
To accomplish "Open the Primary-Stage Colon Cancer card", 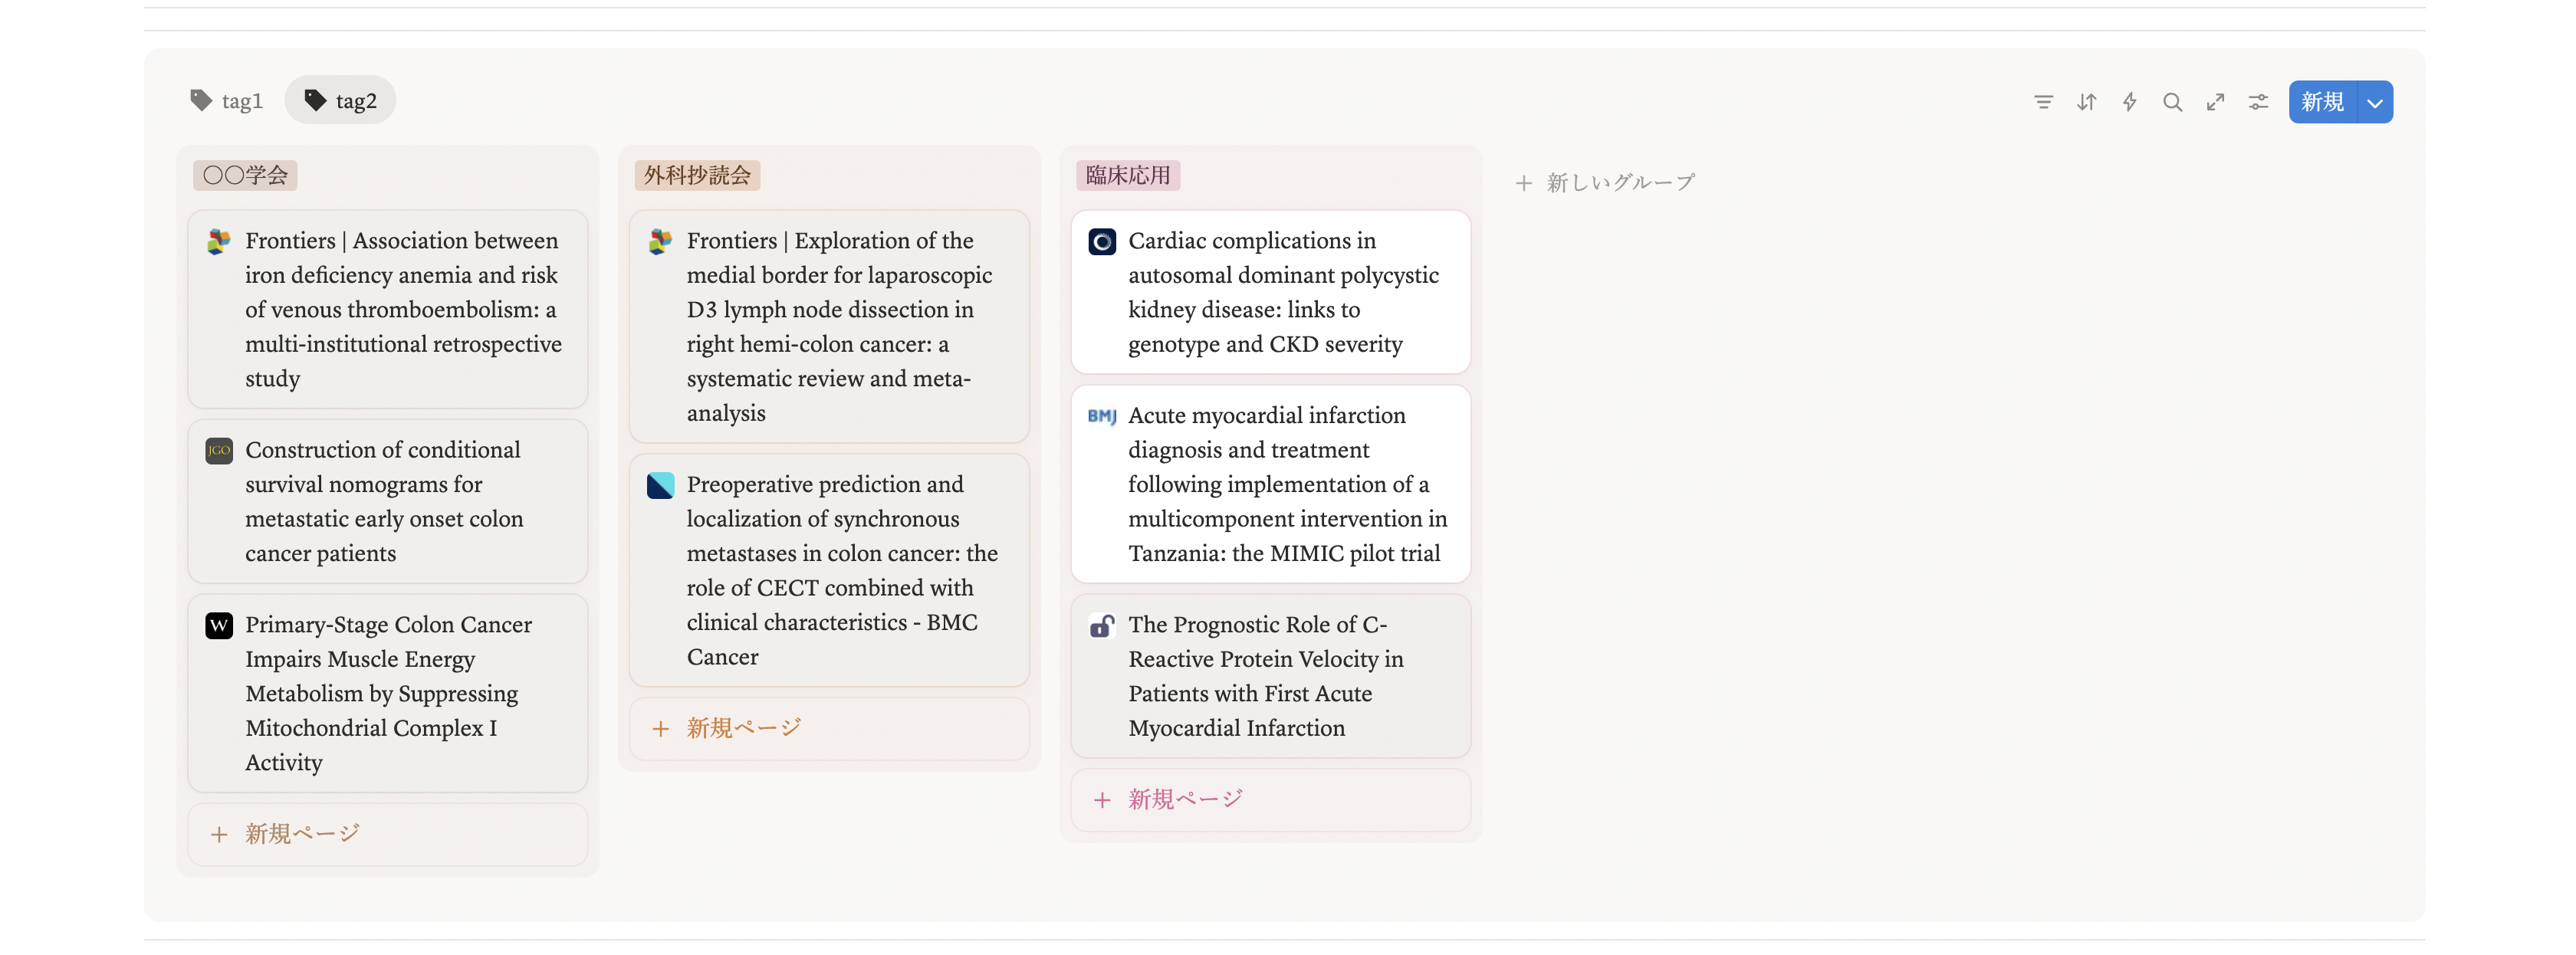I will point(388,693).
